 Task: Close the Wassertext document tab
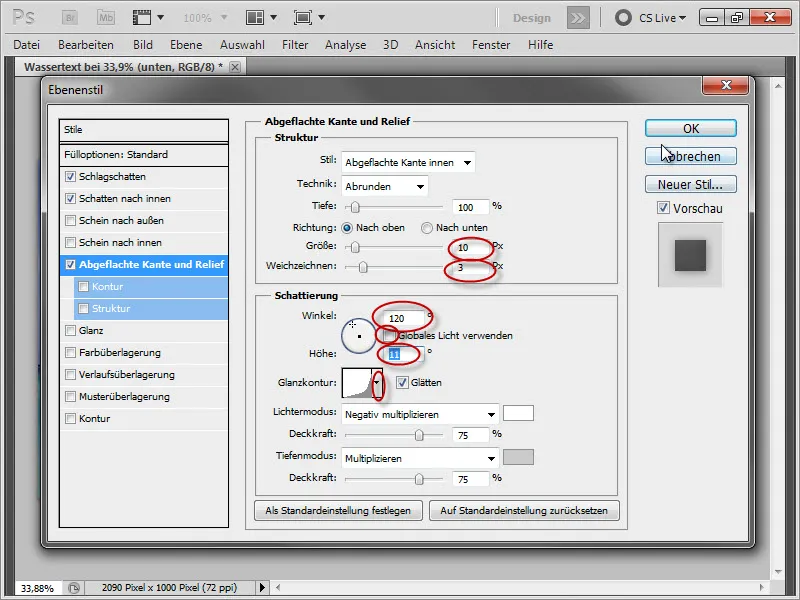[235, 67]
